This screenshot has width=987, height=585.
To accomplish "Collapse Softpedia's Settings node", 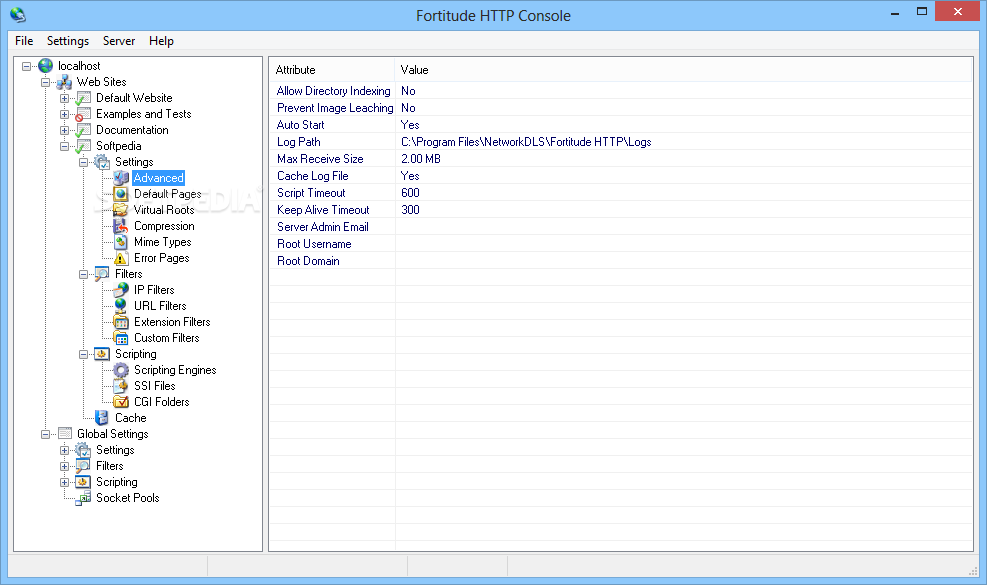I will (83, 162).
